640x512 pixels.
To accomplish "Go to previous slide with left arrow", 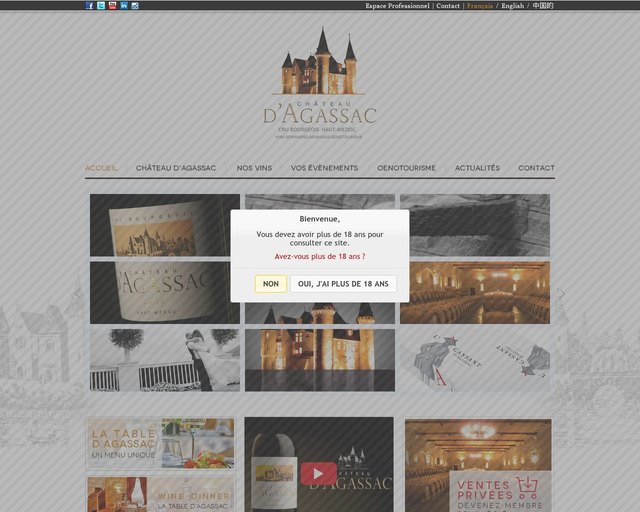I will pos(78,293).
